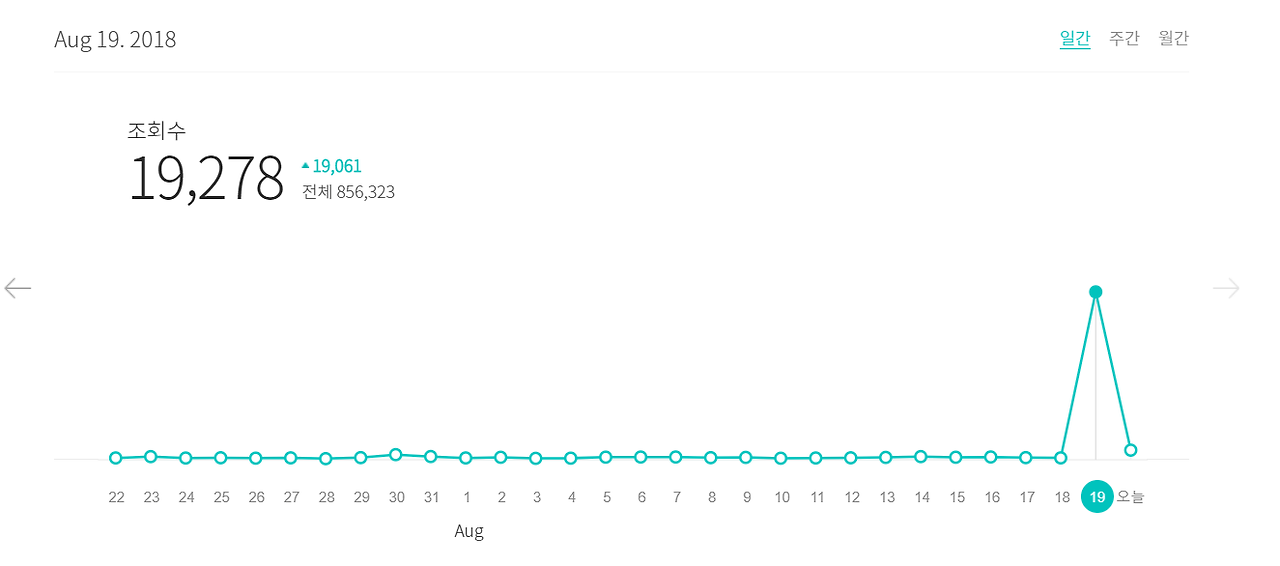The height and width of the screenshot is (566, 1280).
Task: Select the data point for Aug 14
Action: 921,456
